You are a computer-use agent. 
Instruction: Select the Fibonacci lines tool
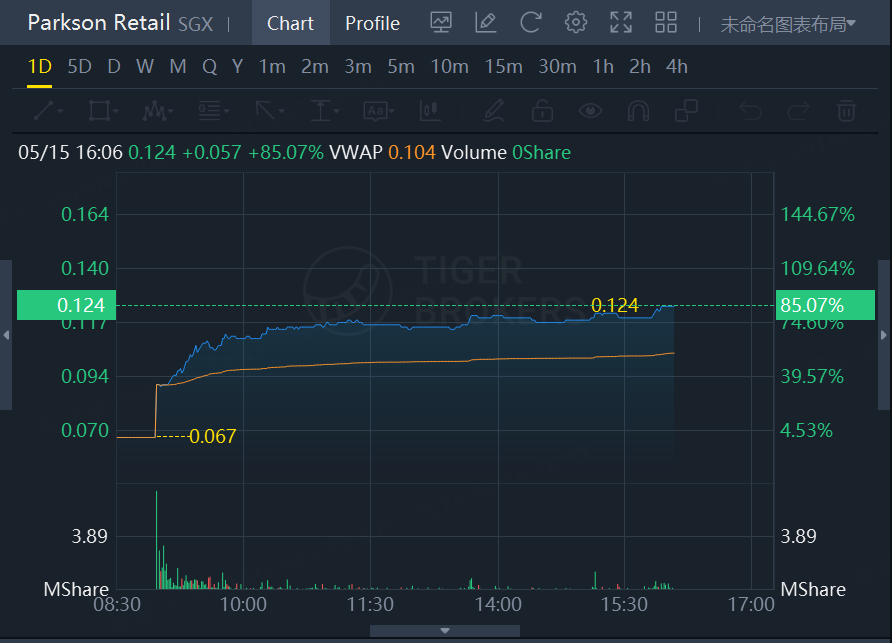tap(209, 111)
